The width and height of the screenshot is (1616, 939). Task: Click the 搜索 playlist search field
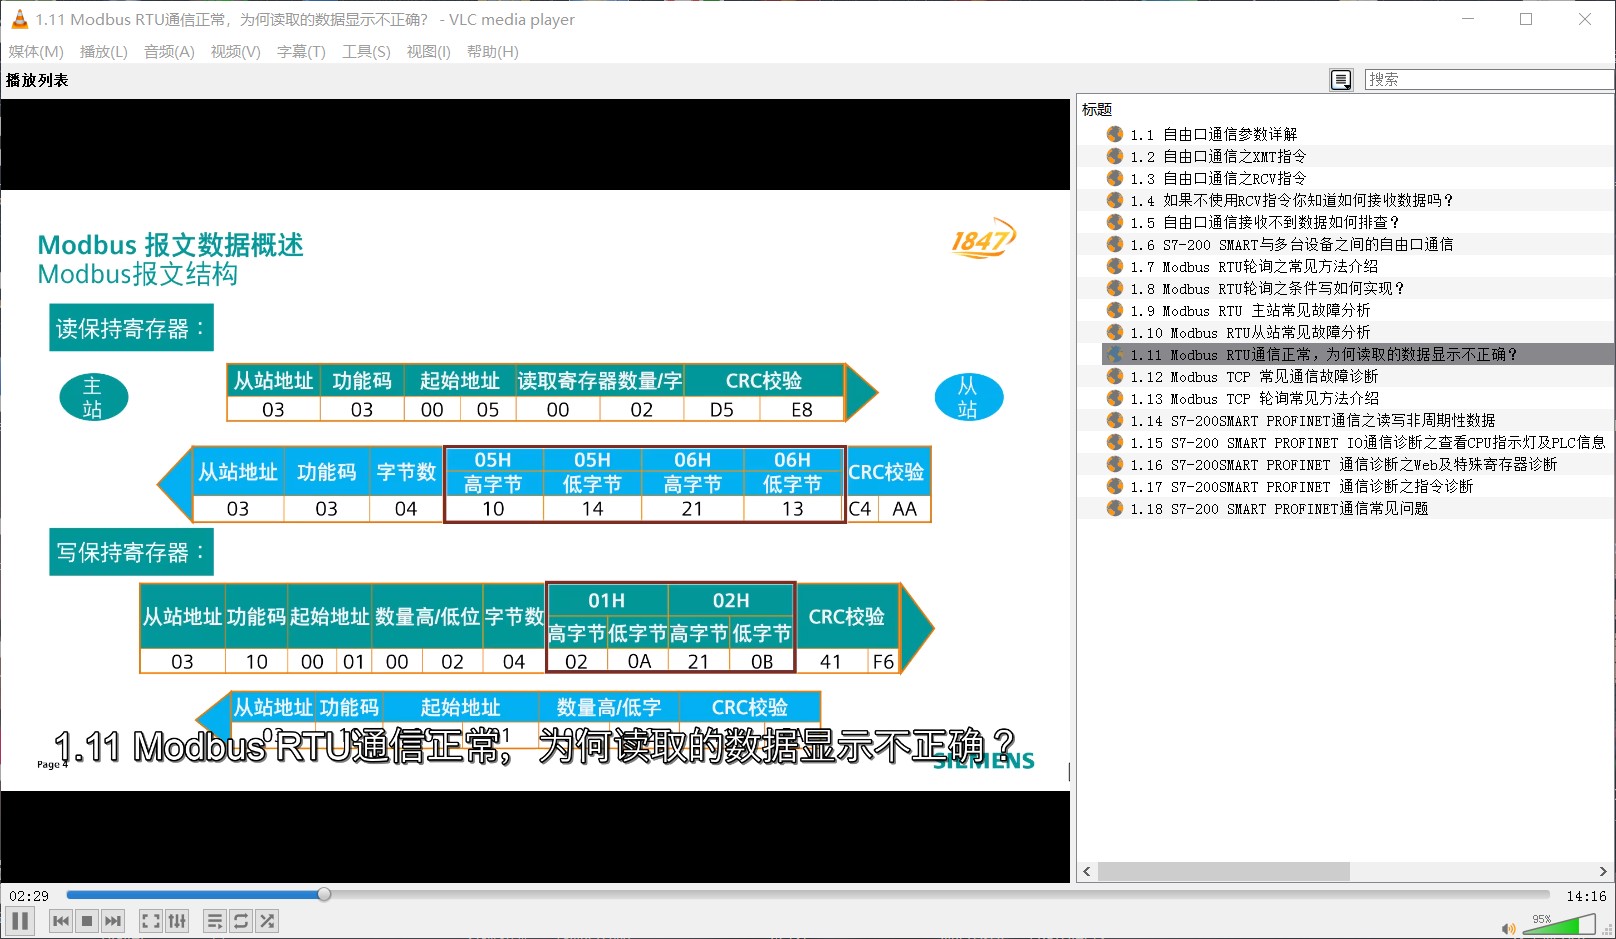click(1486, 80)
